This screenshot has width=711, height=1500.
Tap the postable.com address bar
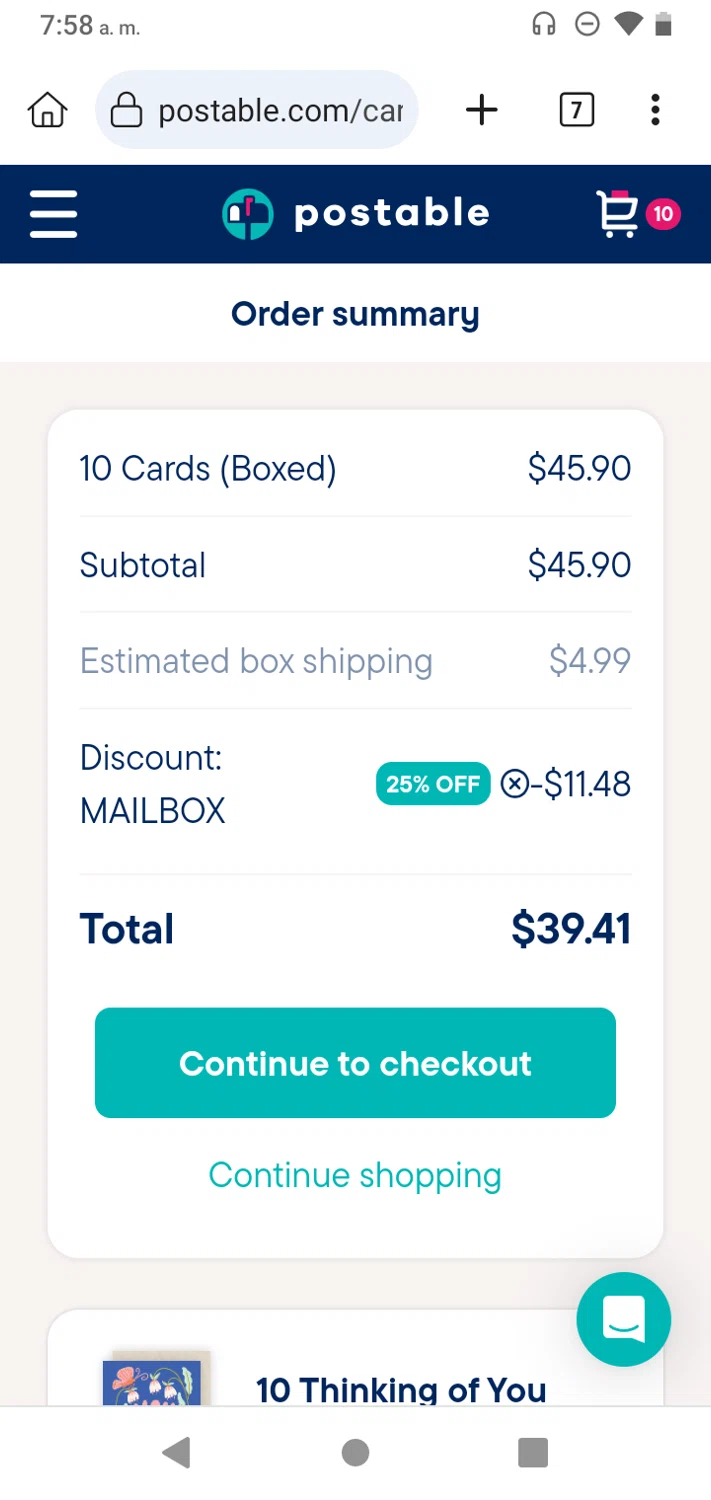coord(280,110)
